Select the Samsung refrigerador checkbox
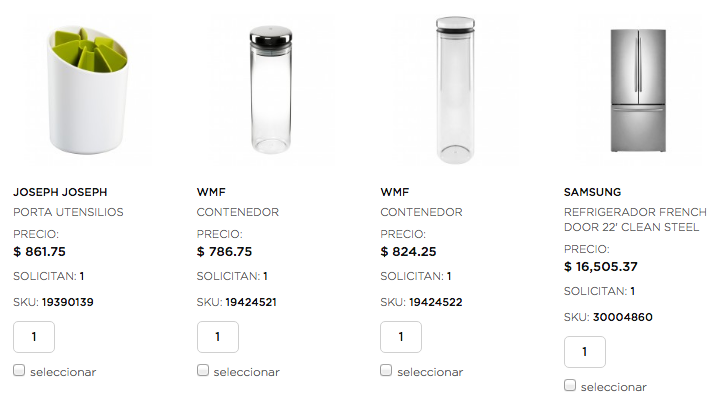This screenshot has height=407, width=719. [570, 385]
